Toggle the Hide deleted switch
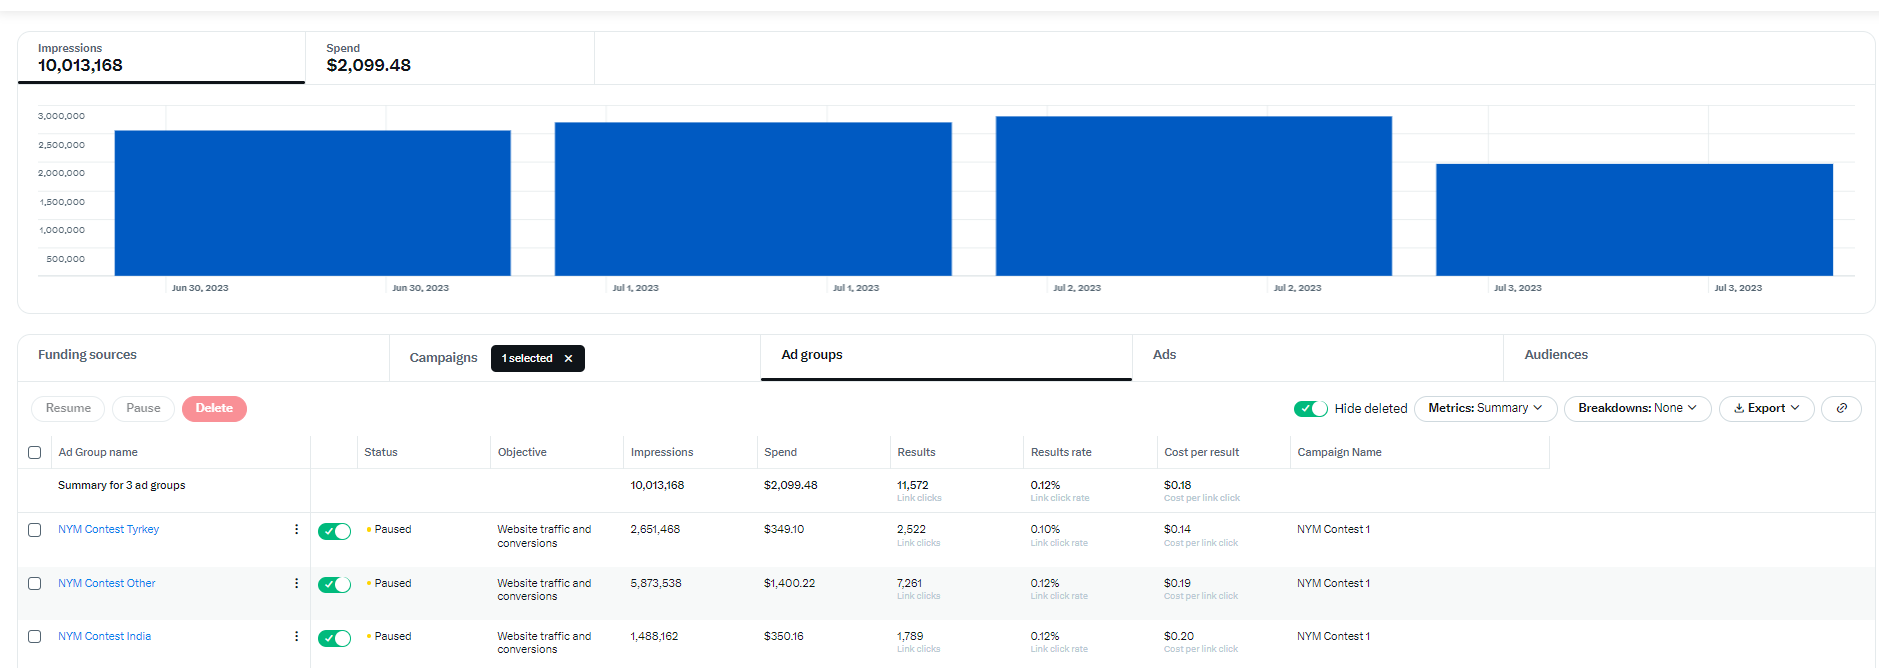Viewport: 1879px width, 668px height. pos(1310,408)
